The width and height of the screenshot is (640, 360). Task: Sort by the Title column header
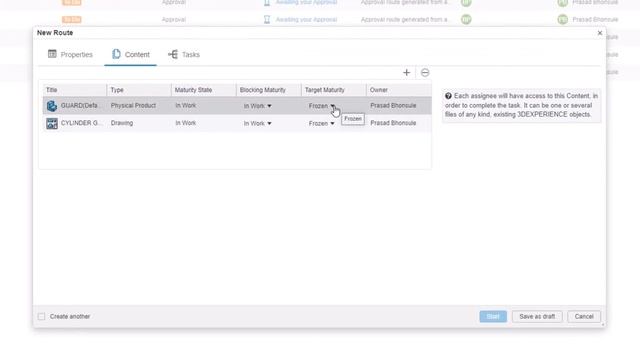pos(75,90)
